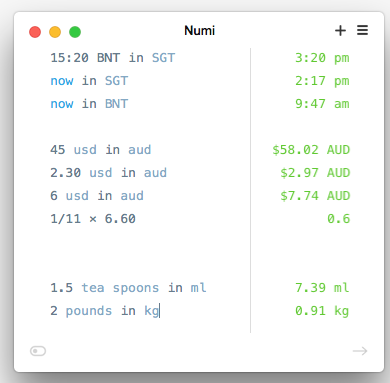Click the line '15:20 BNT in SGT'

pos(113,58)
